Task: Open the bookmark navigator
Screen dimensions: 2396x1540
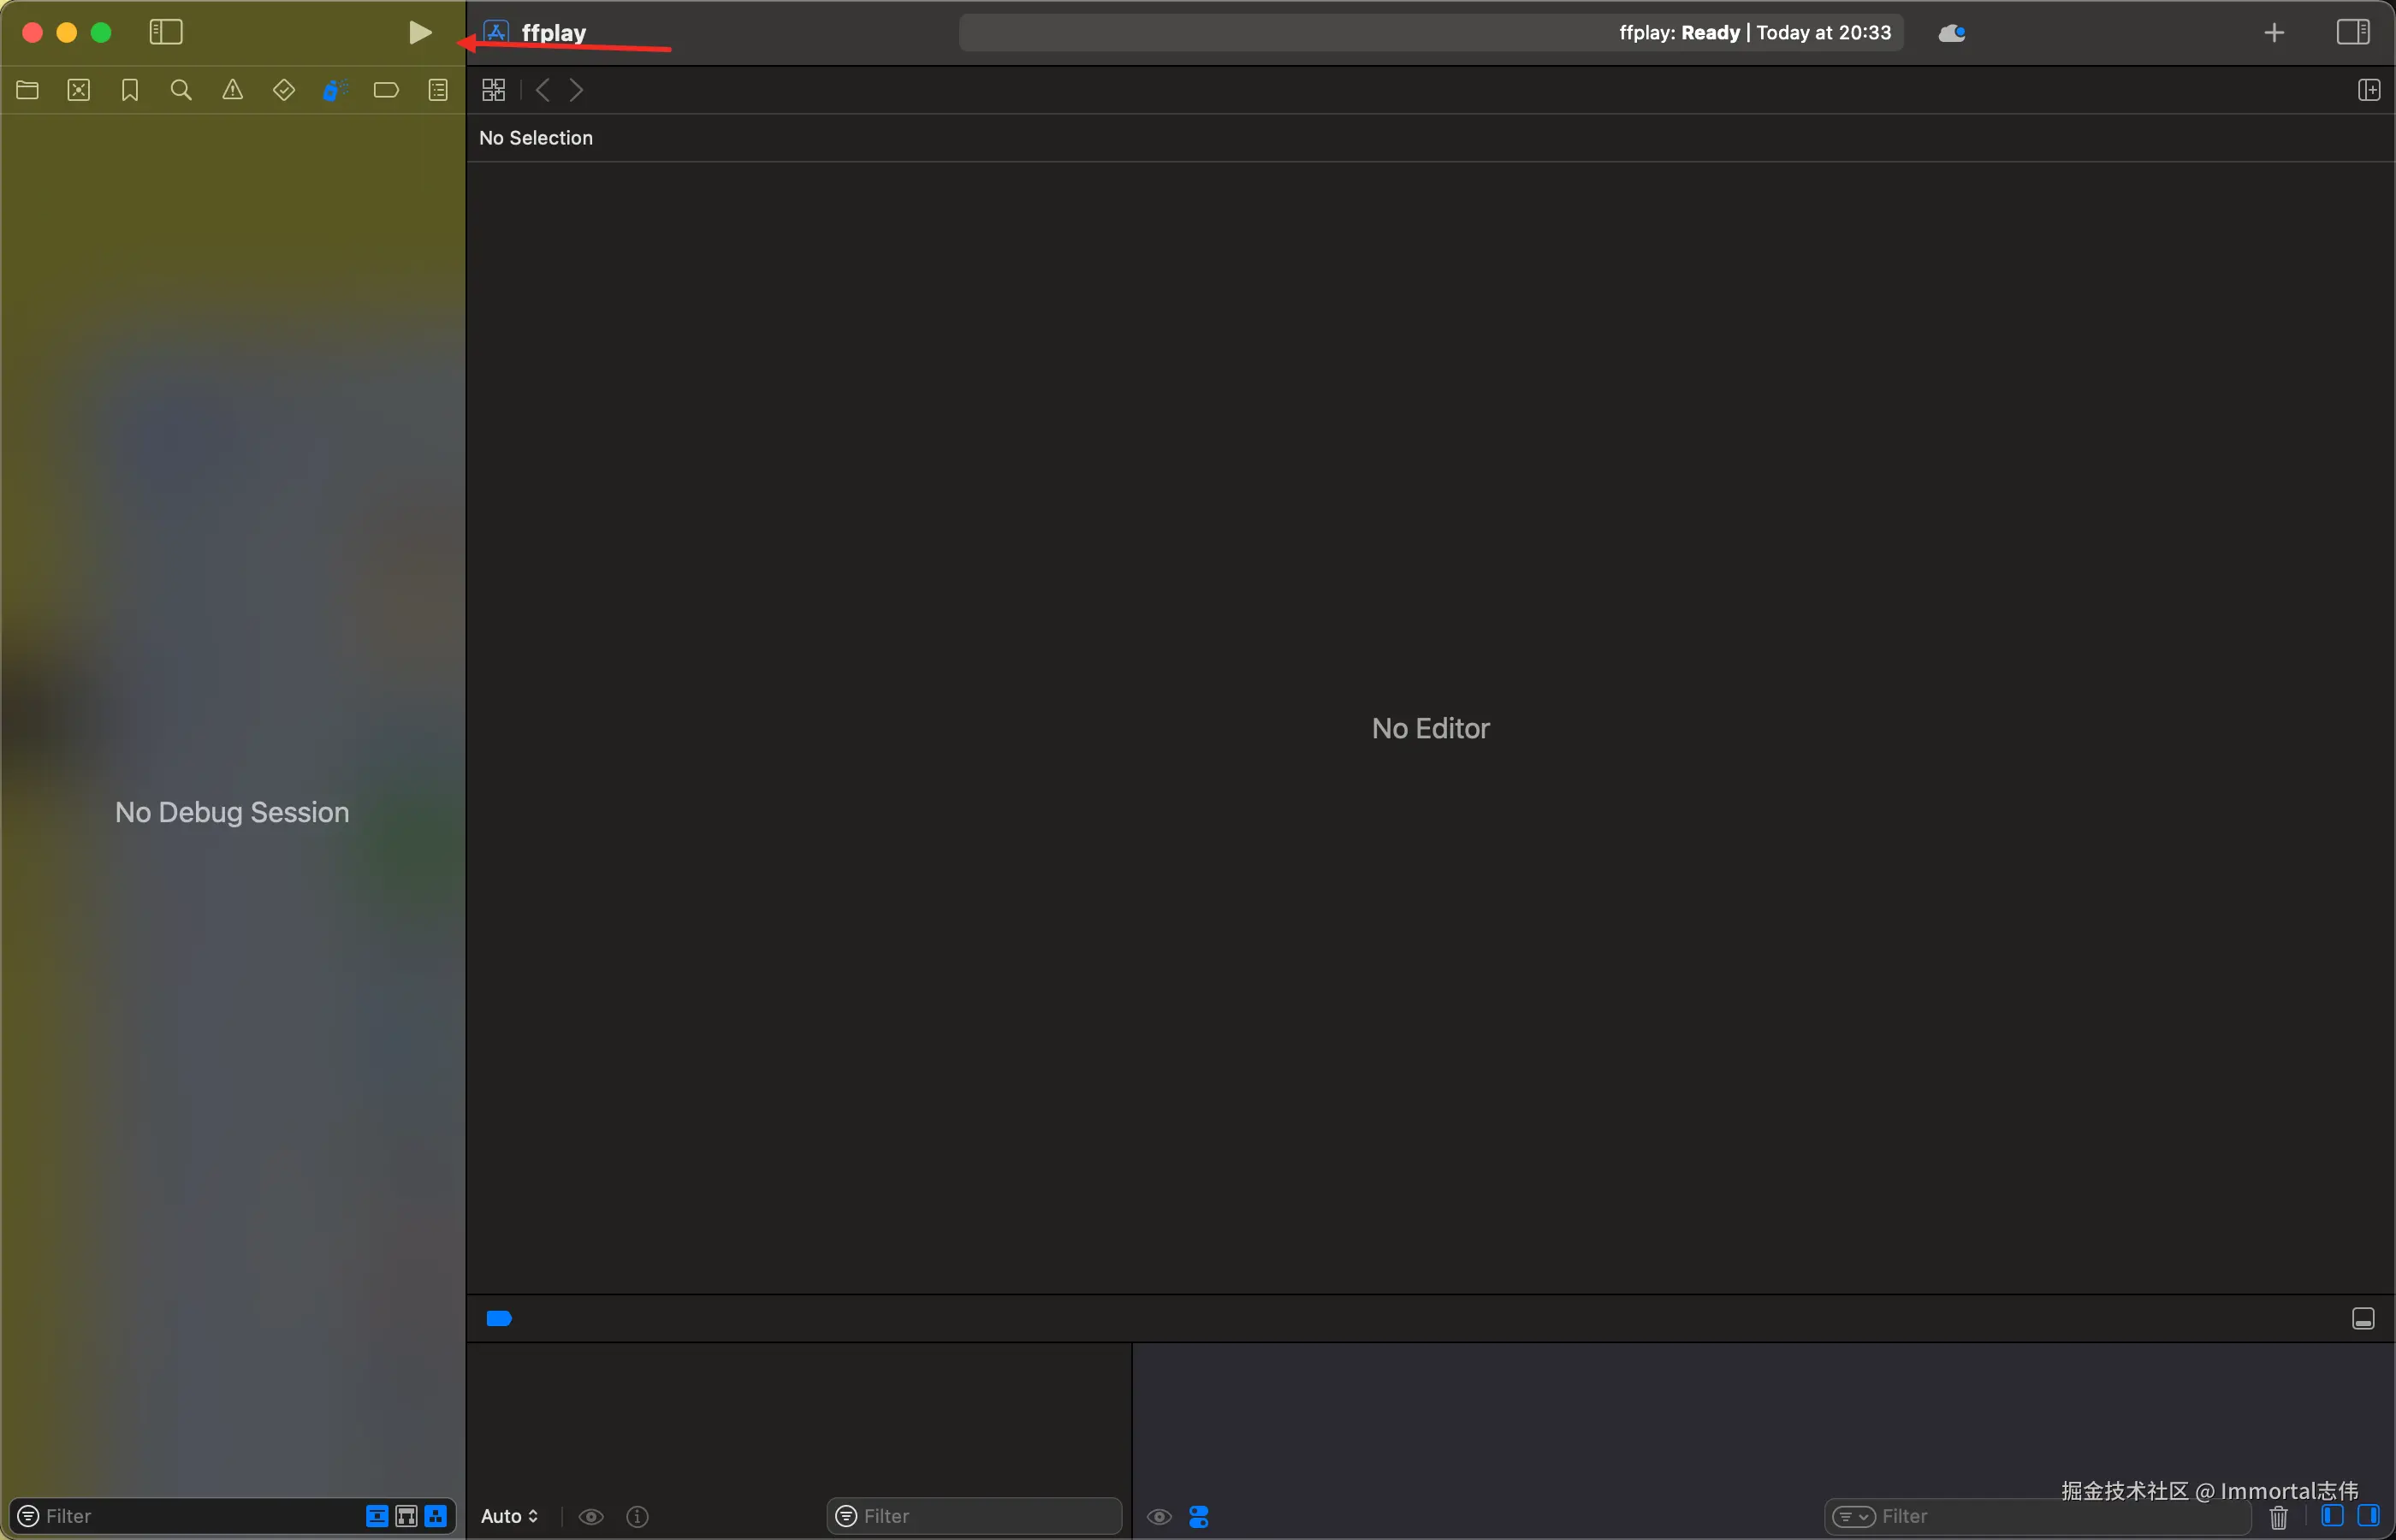Action: pos(130,91)
